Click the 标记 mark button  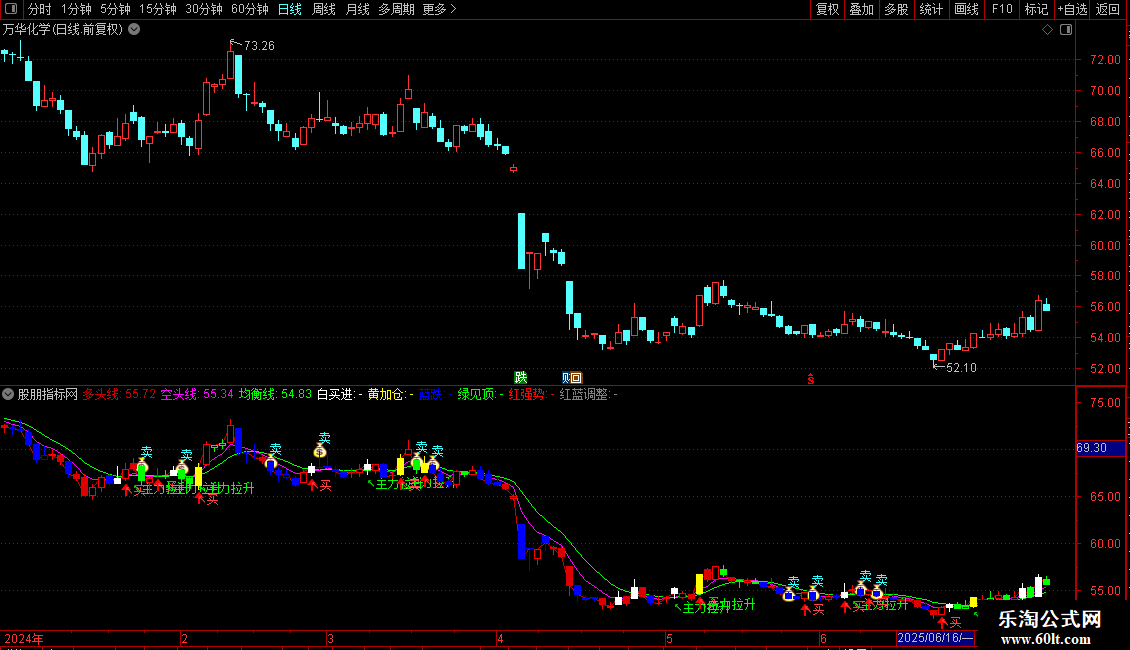pos(1036,9)
